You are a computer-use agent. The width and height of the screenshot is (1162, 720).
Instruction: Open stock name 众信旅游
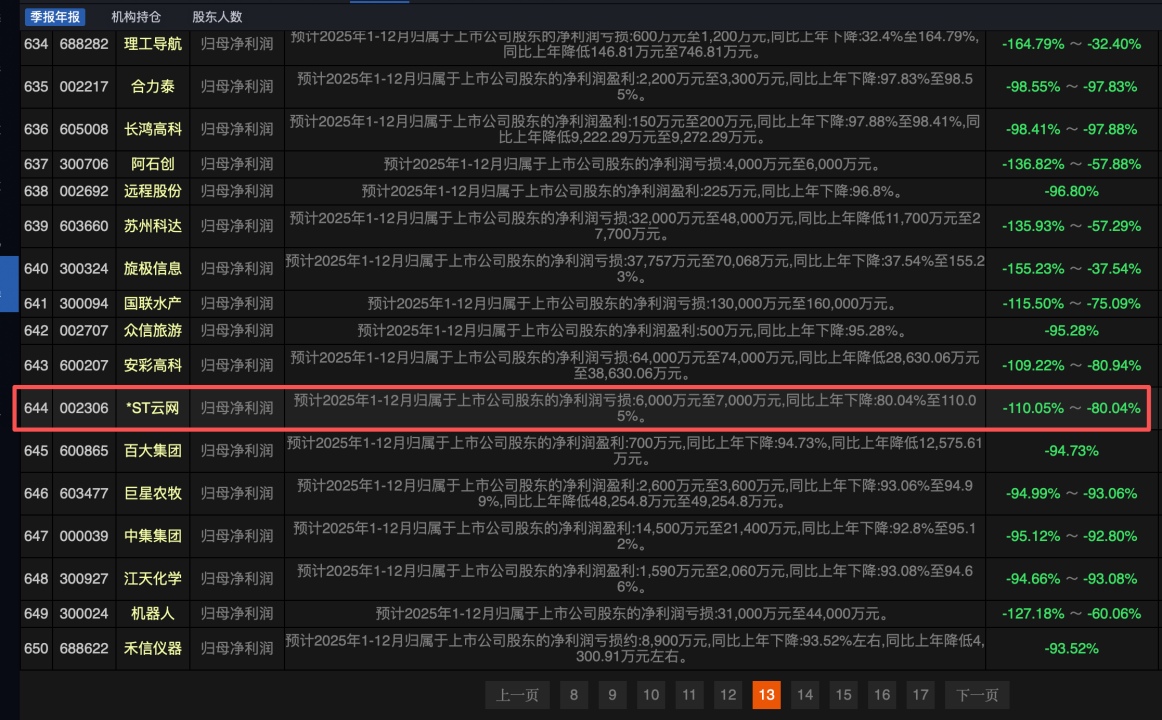tap(153, 330)
